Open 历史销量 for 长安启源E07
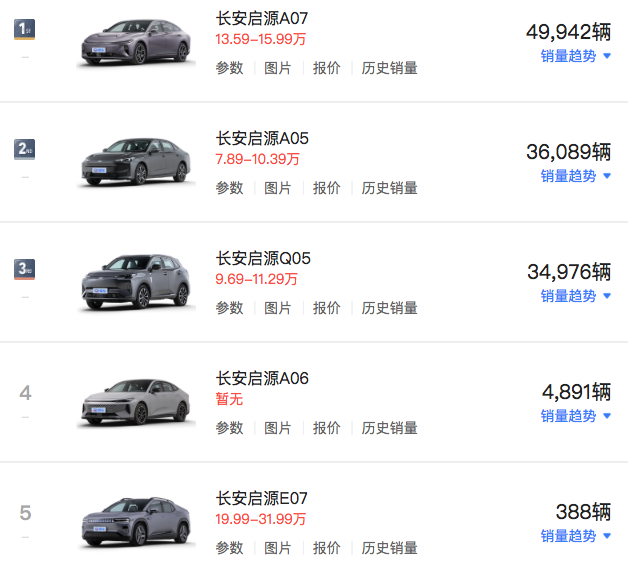This screenshot has width=628, height=570. pos(390,548)
